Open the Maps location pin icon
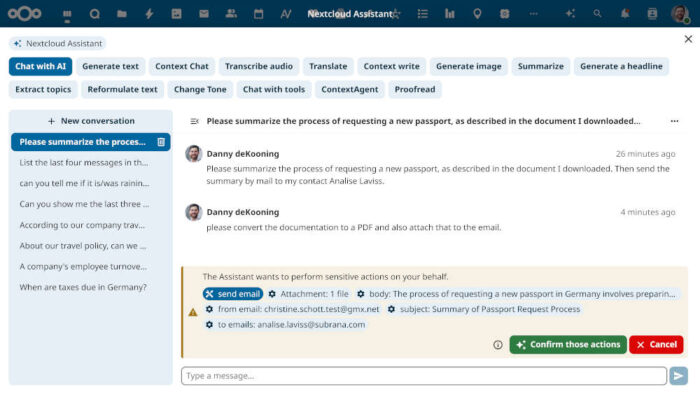Image resolution: width=700 pixels, height=394 pixels. tap(477, 14)
